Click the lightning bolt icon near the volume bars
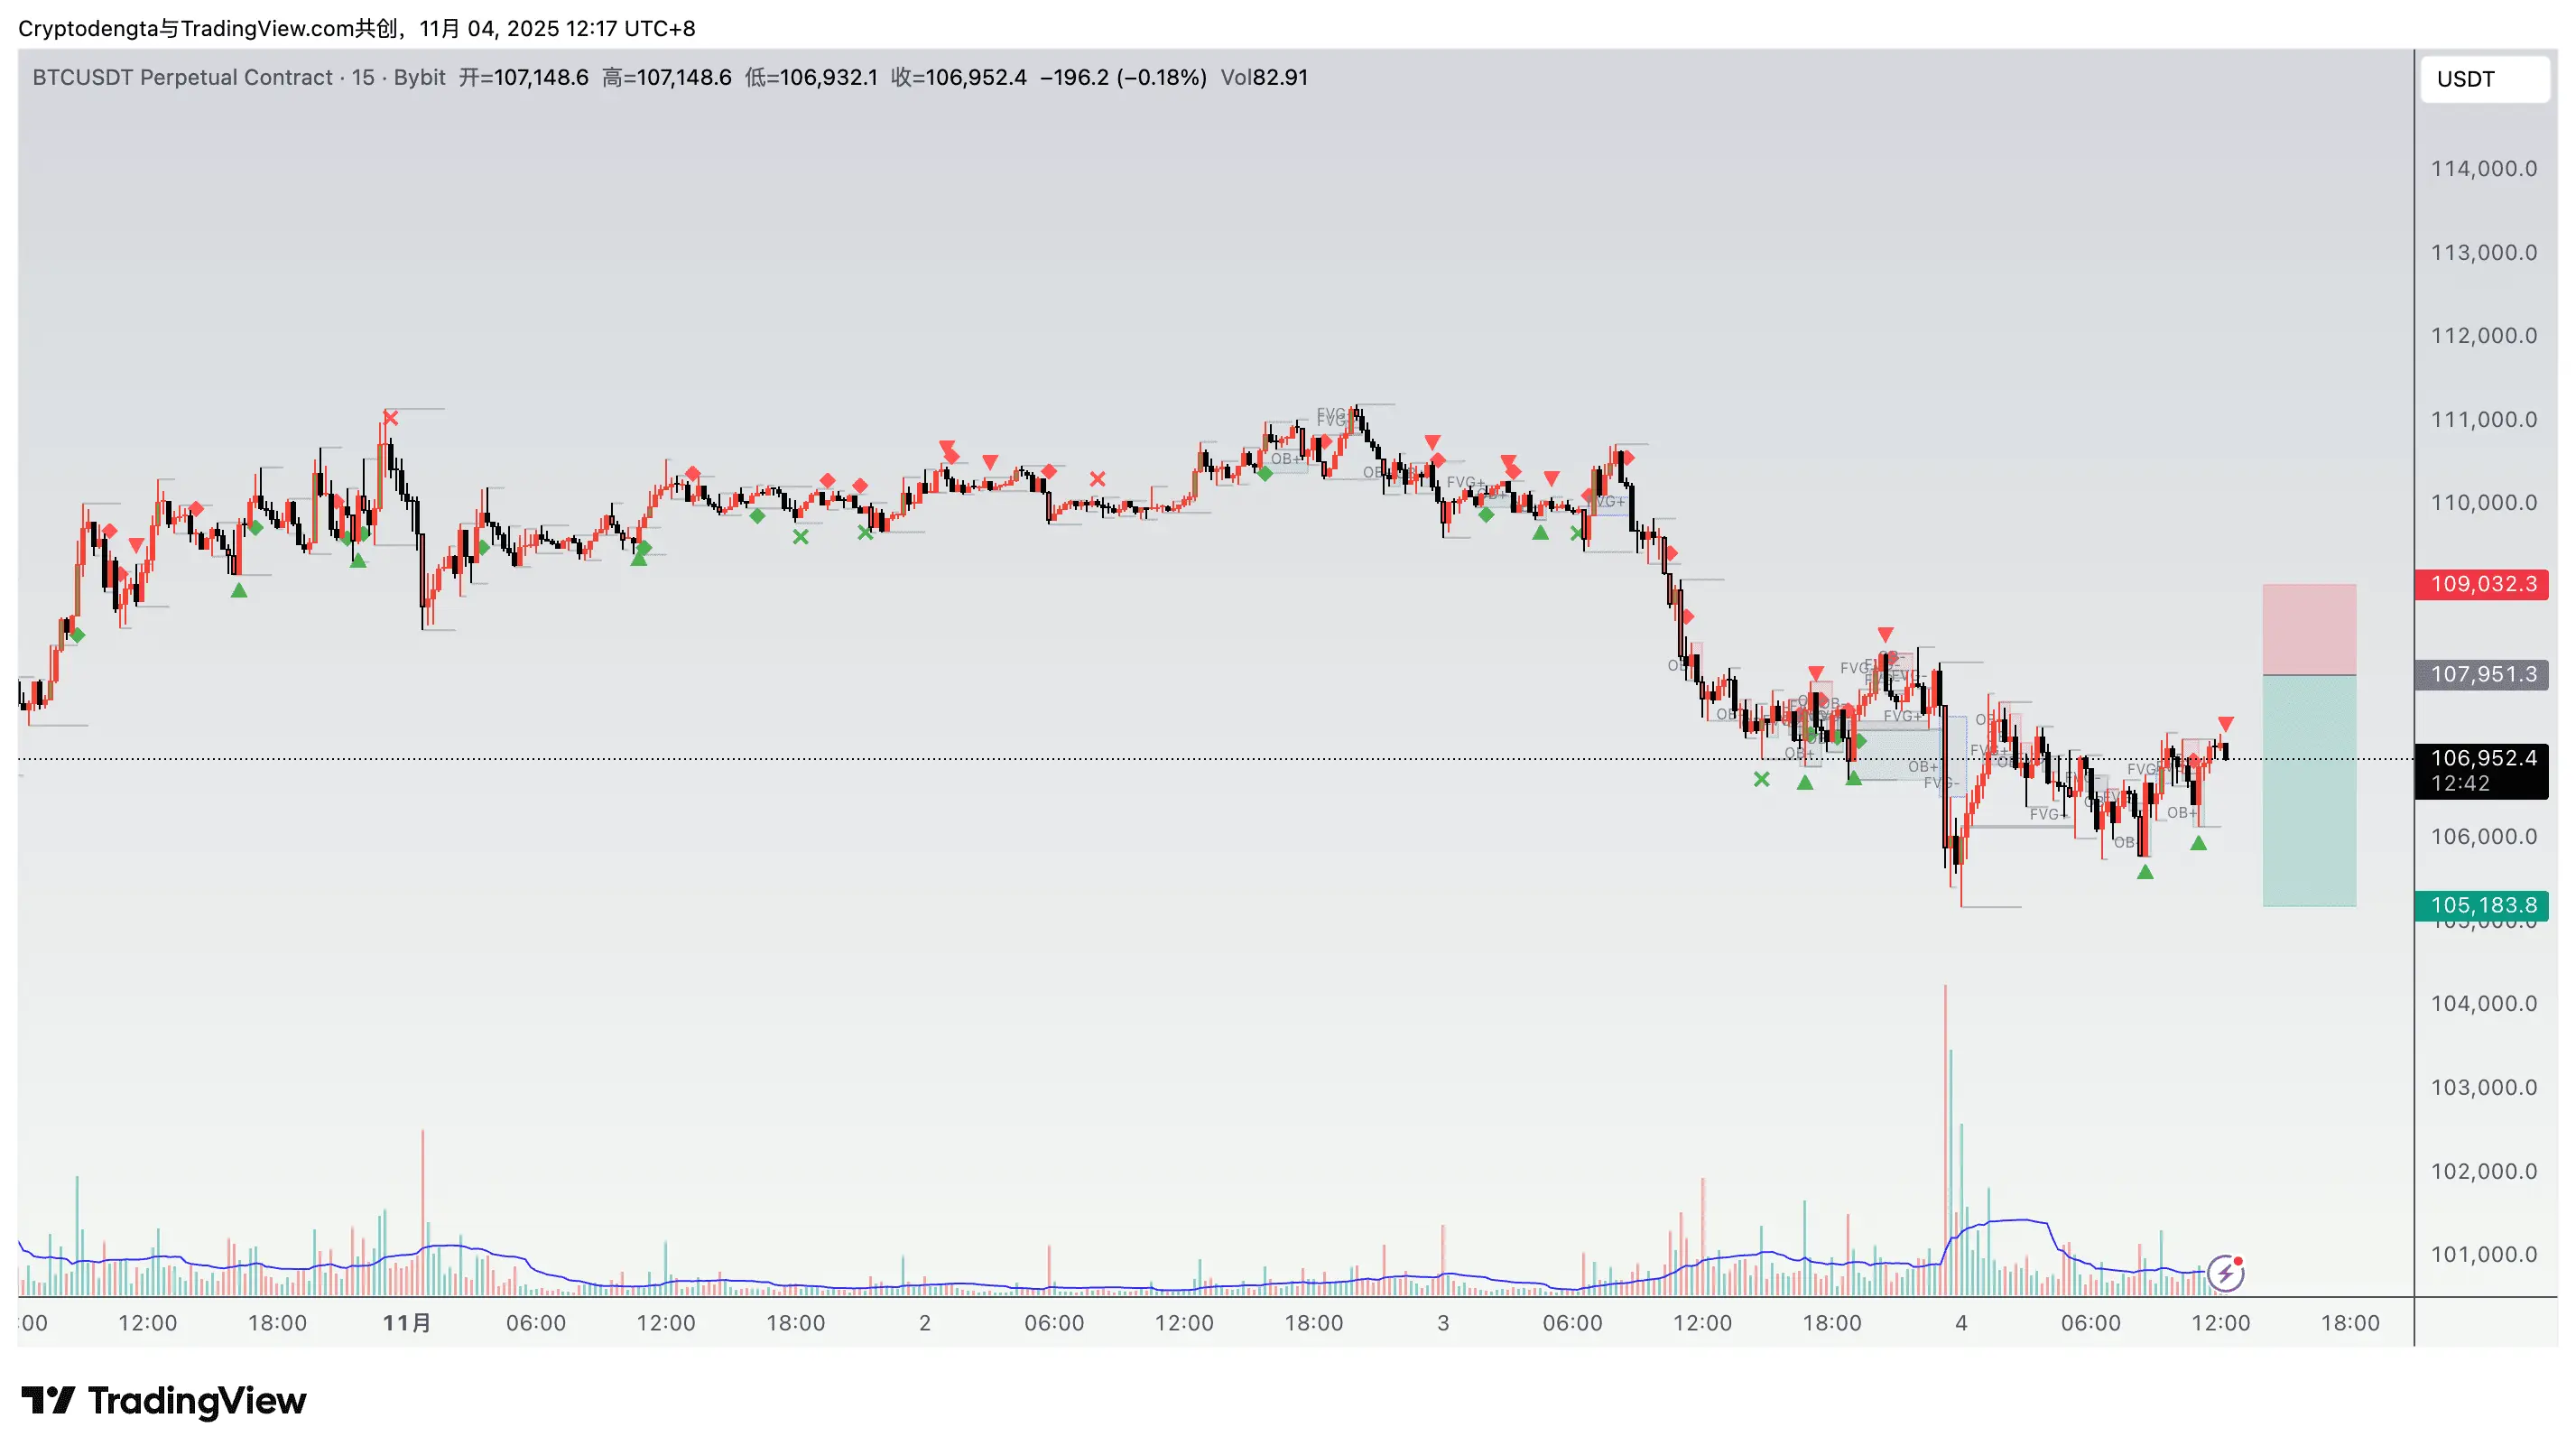2576x1455 pixels. tap(2226, 1273)
